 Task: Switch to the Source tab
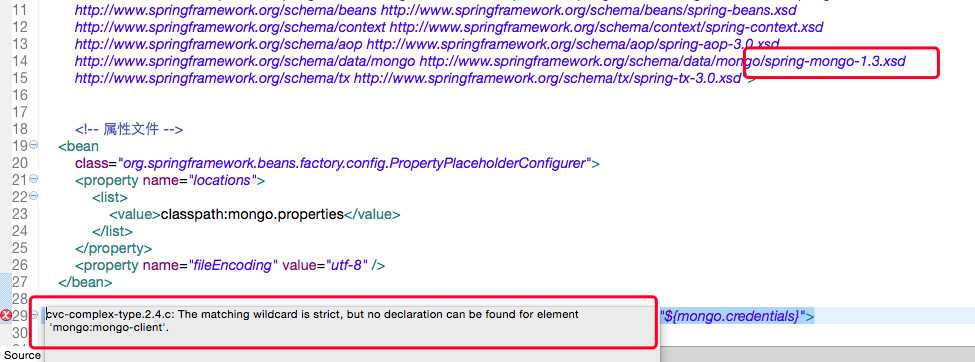click(x=22, y=355)
